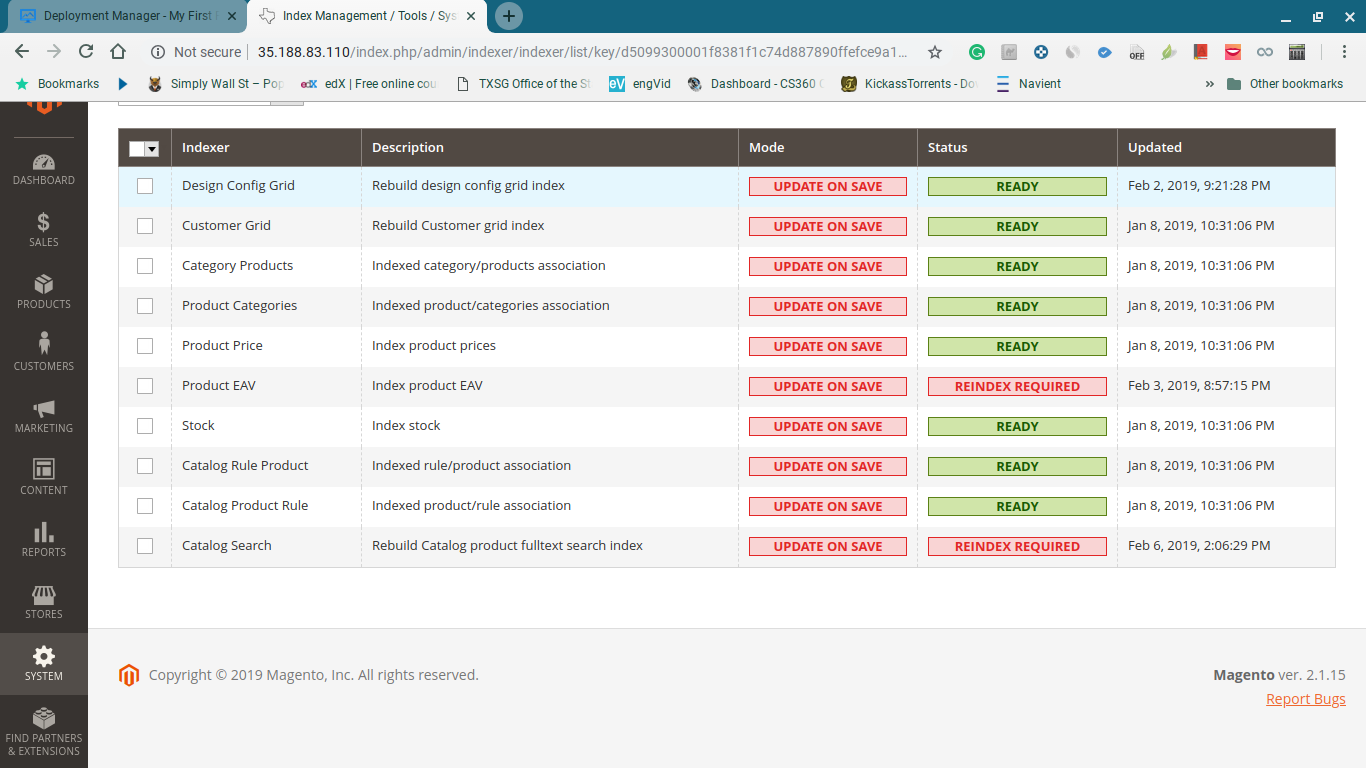Viewport: 1366px width, 768px height.
Task: Click the Report Bugs link
Action: point(1305,699)
